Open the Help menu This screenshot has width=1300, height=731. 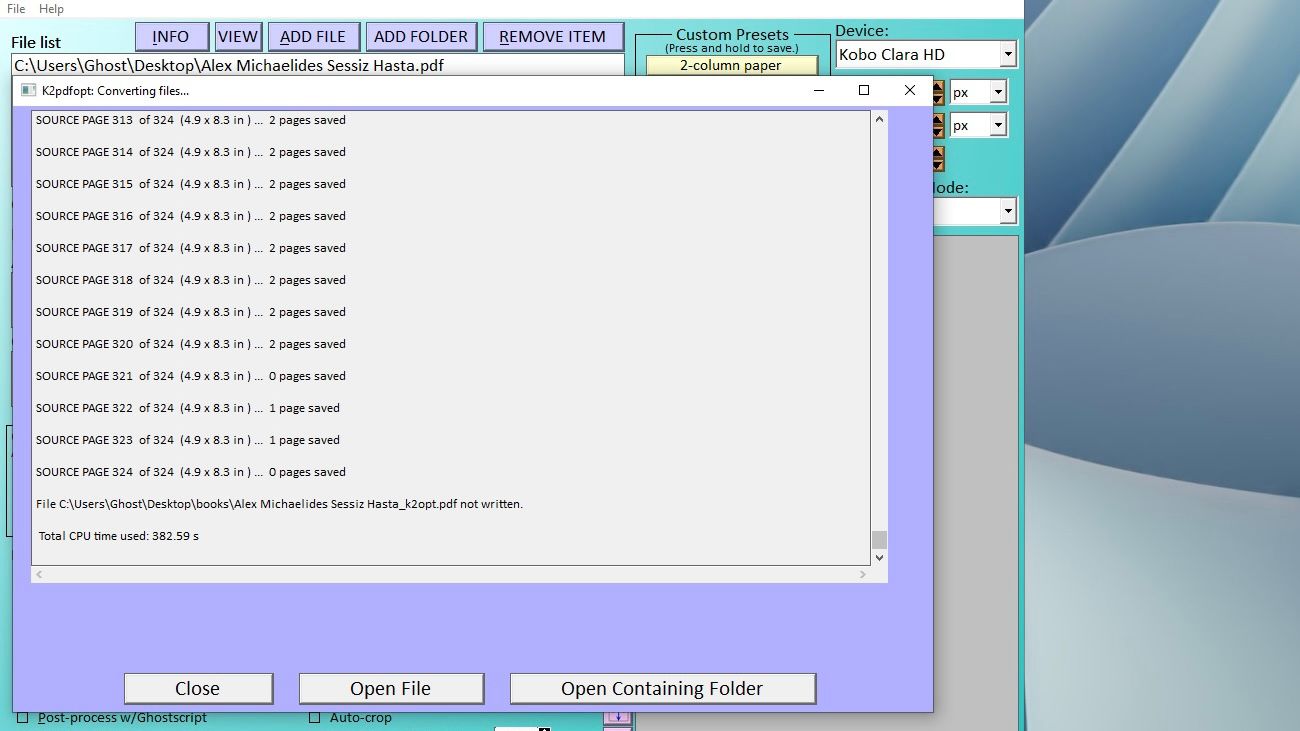click(51, 9)
